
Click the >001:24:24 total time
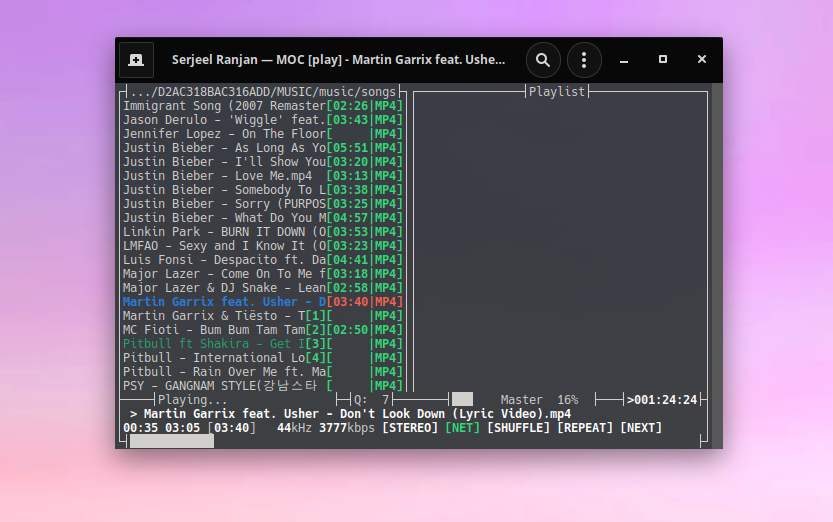661,400
